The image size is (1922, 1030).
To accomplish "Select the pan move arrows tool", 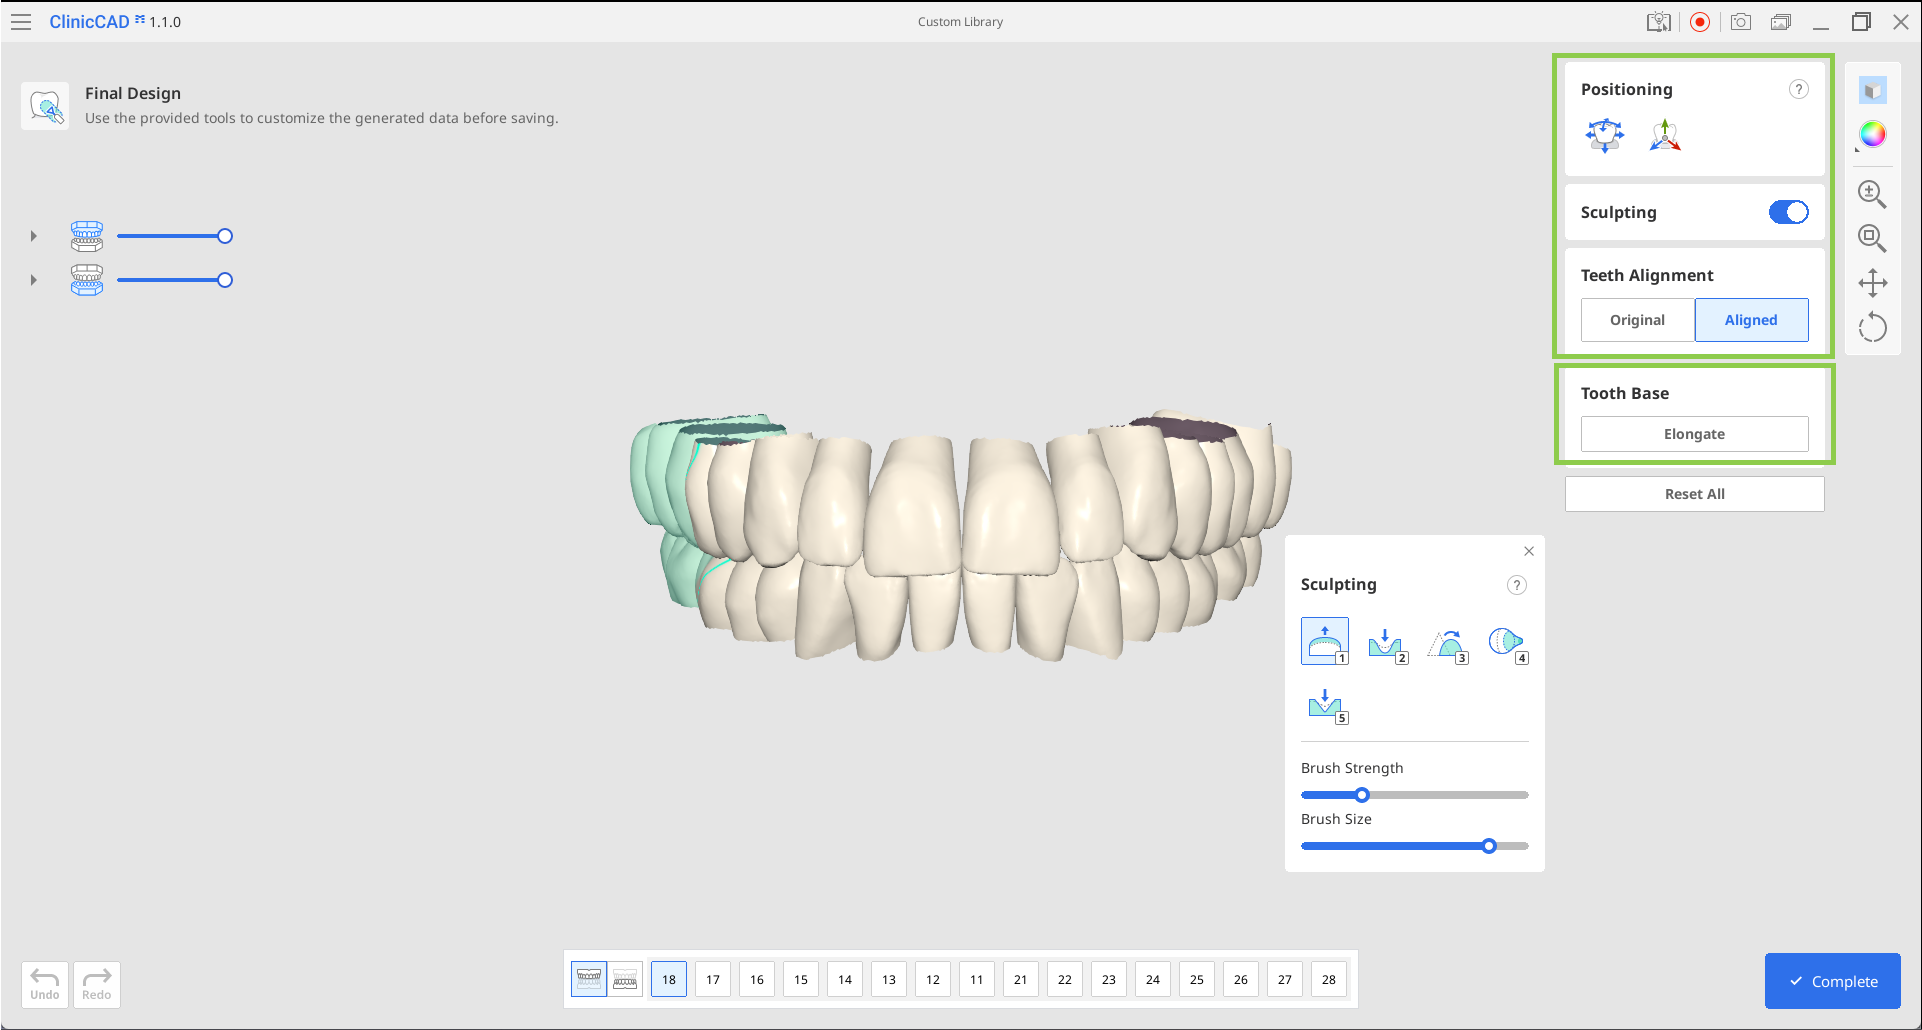I will (x=1872, y=283).
